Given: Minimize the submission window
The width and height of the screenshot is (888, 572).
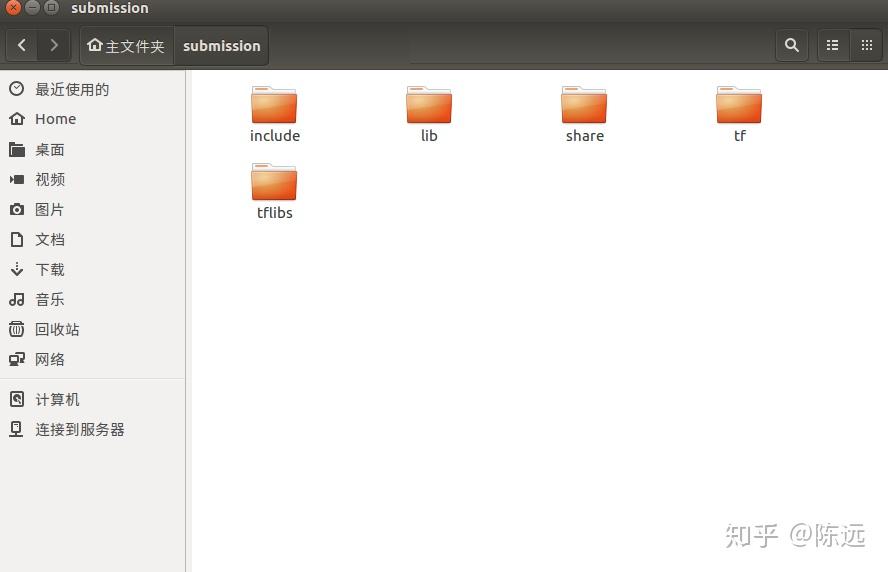Looking at the screenshot, I should coord(33,7).
